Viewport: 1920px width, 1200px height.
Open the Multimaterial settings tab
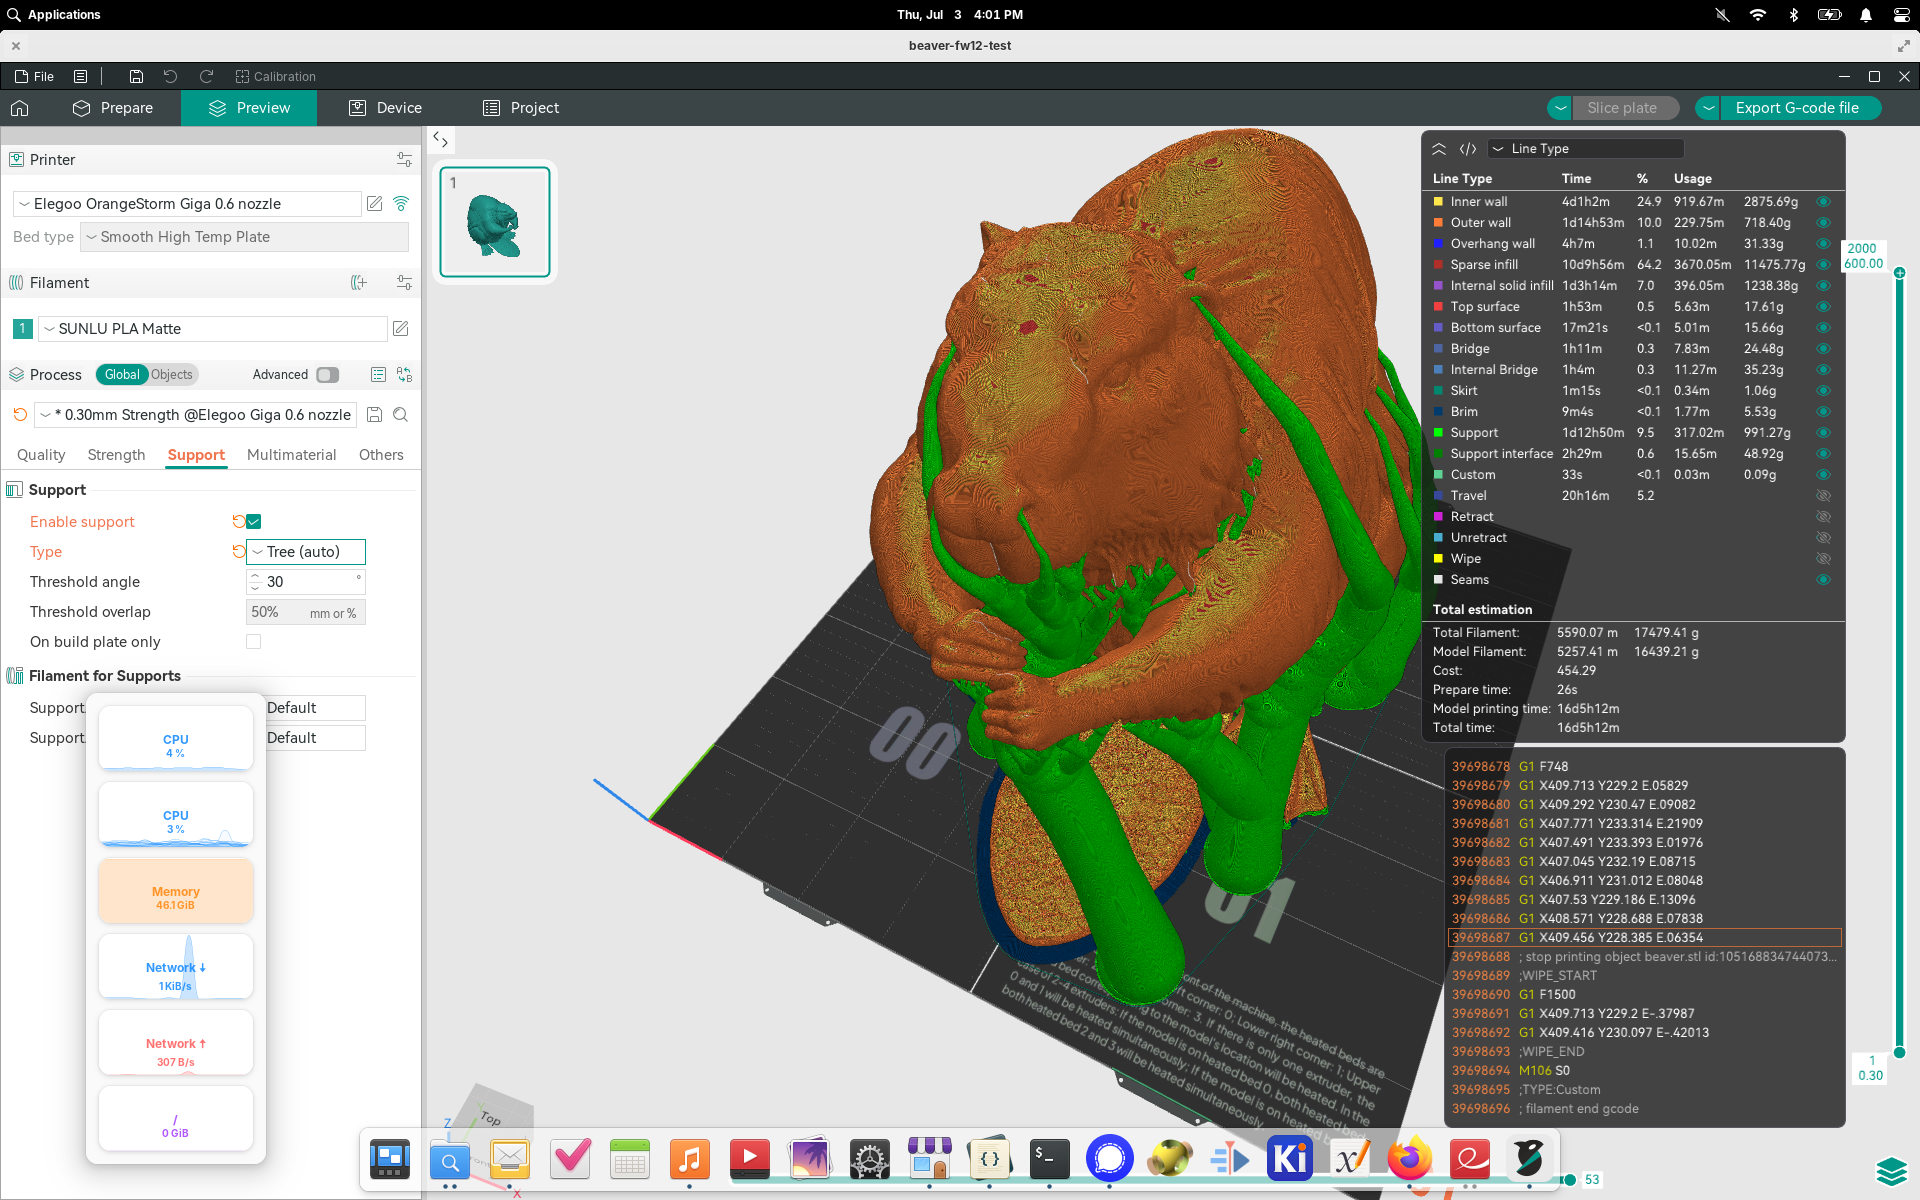[291, 455]
